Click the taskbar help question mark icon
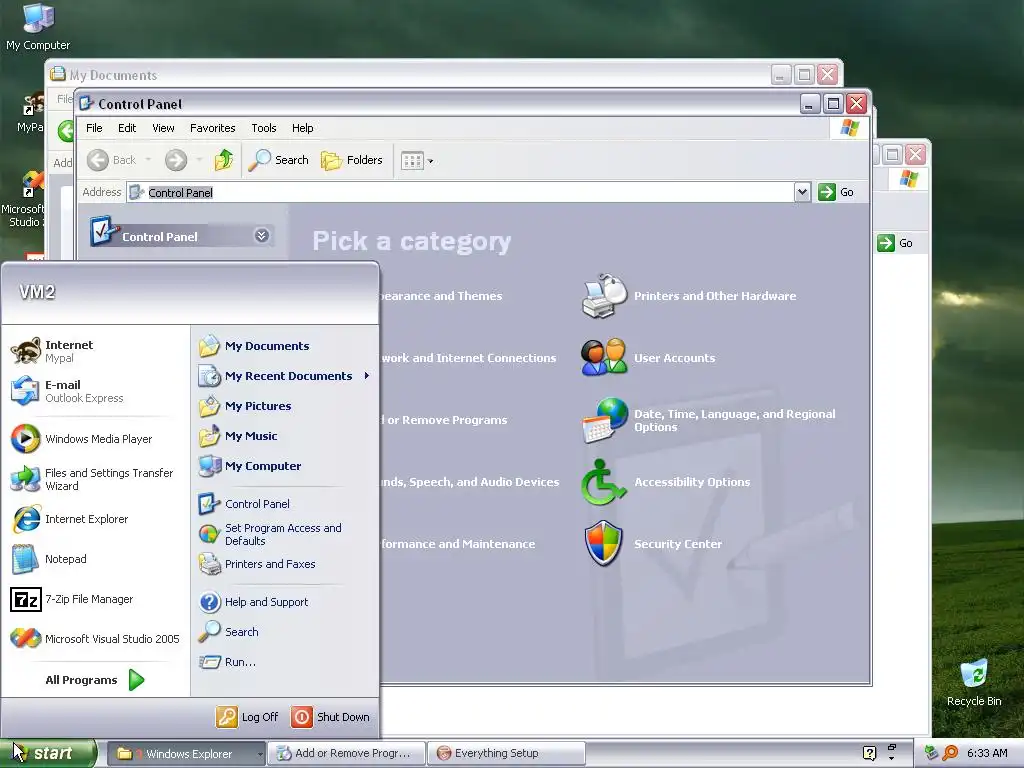1024x768 pixels. pos(869,753)
